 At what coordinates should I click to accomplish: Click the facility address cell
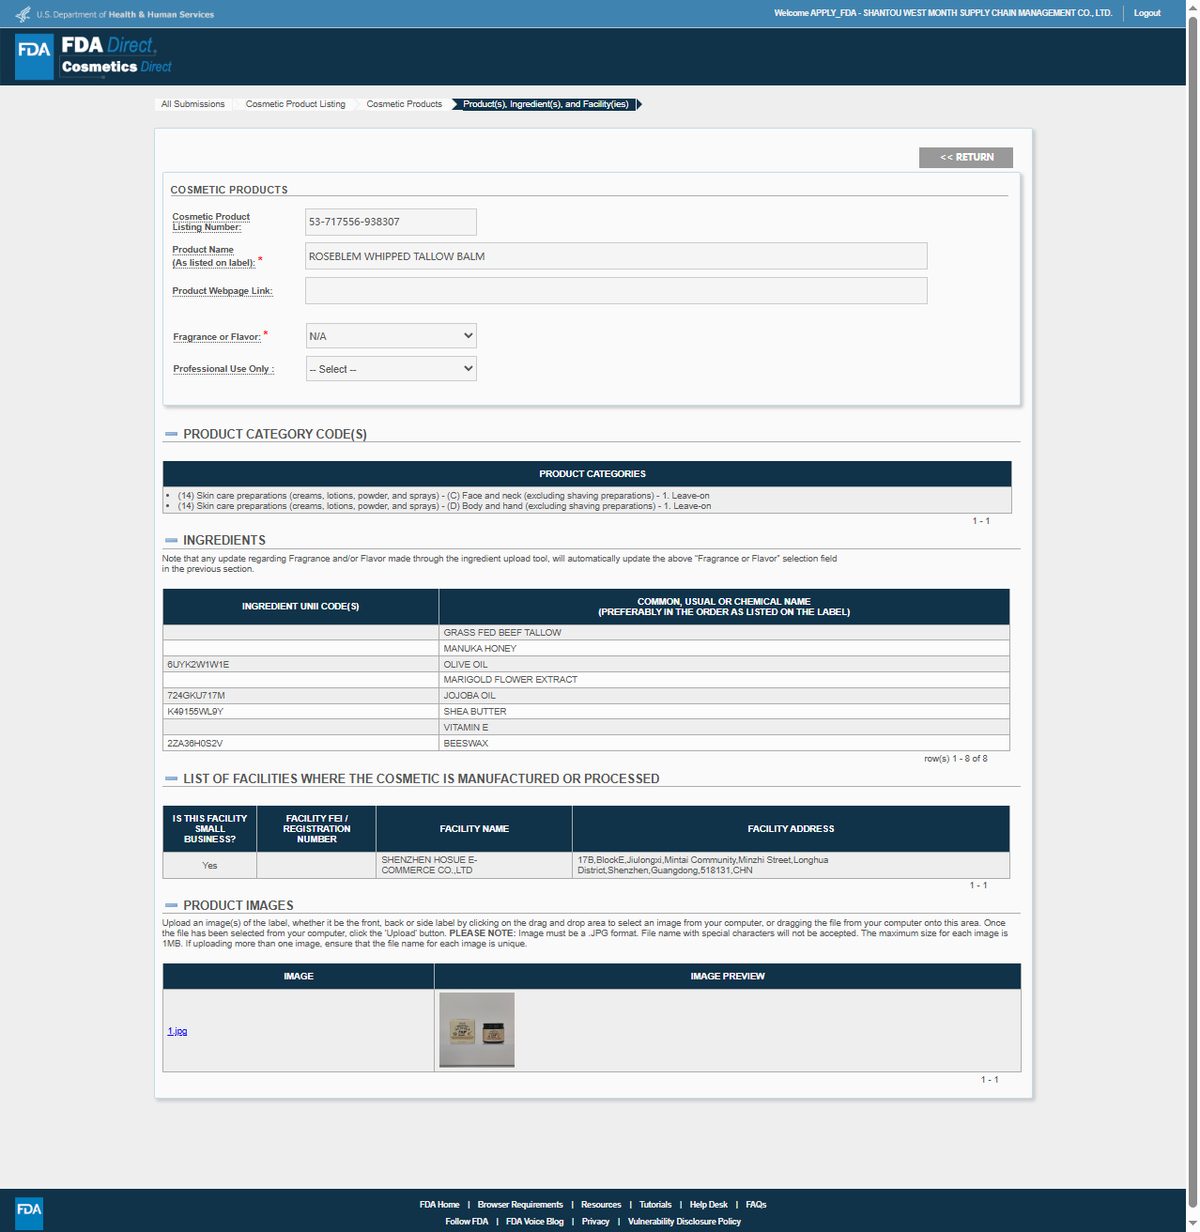791,865
